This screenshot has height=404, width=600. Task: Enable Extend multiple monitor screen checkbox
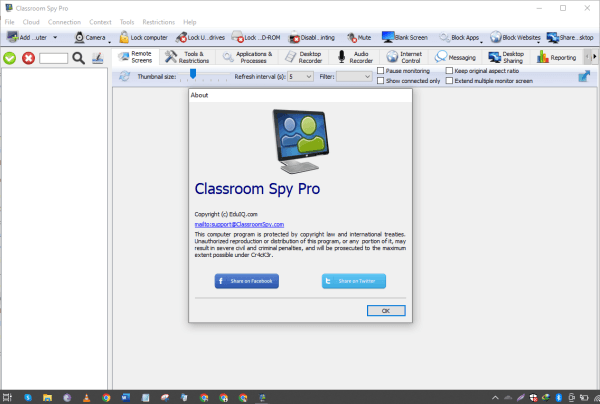(x=449, y=81)
